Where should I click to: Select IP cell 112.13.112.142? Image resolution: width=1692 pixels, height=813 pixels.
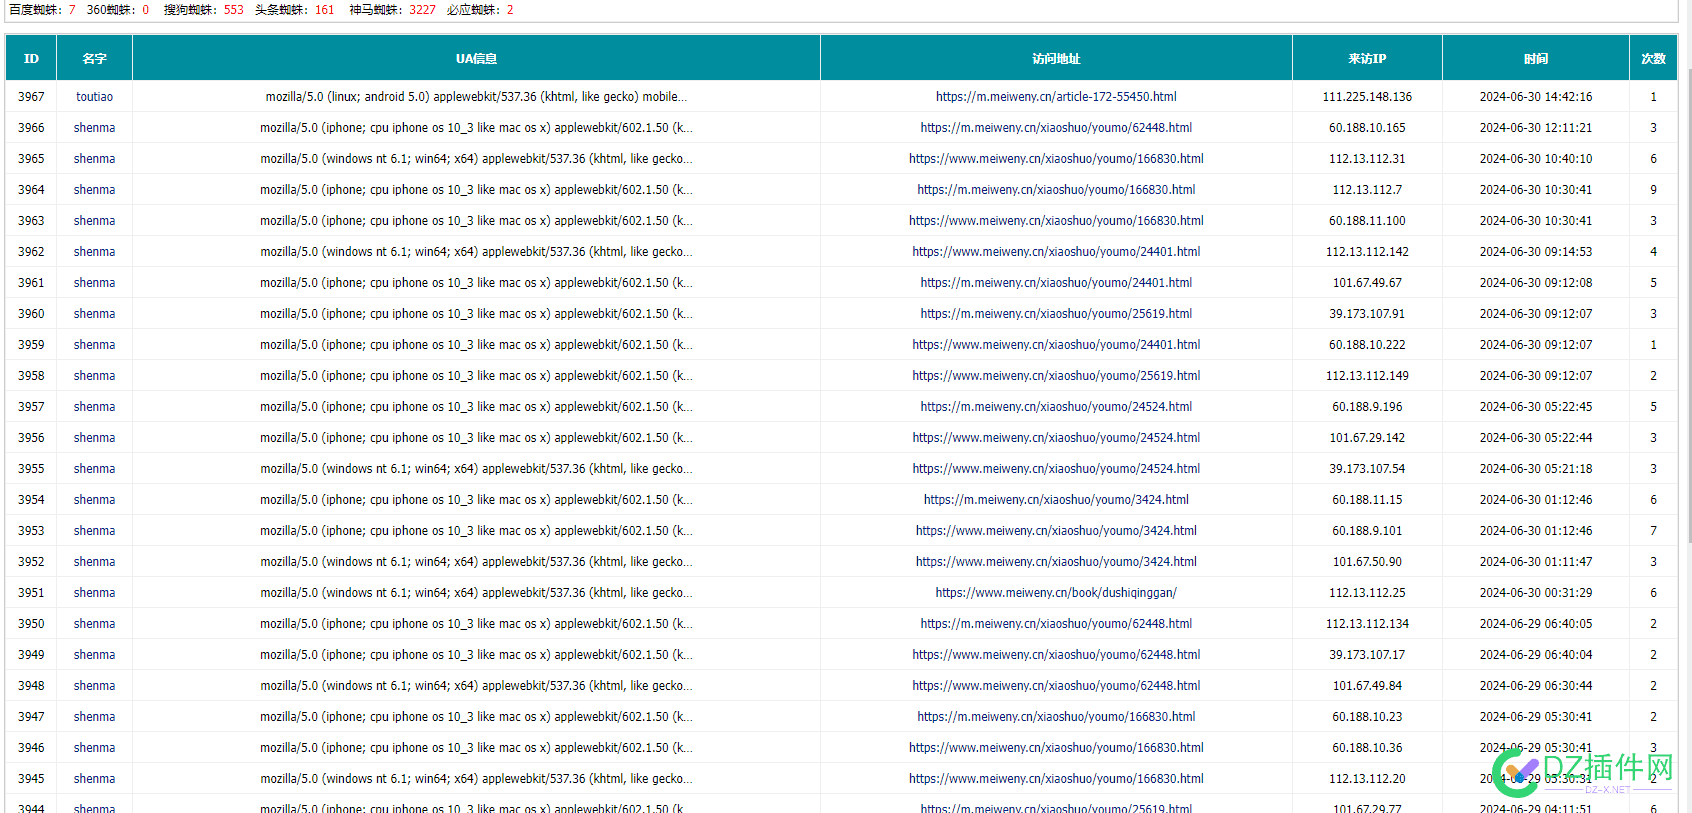click(1367, 252)
